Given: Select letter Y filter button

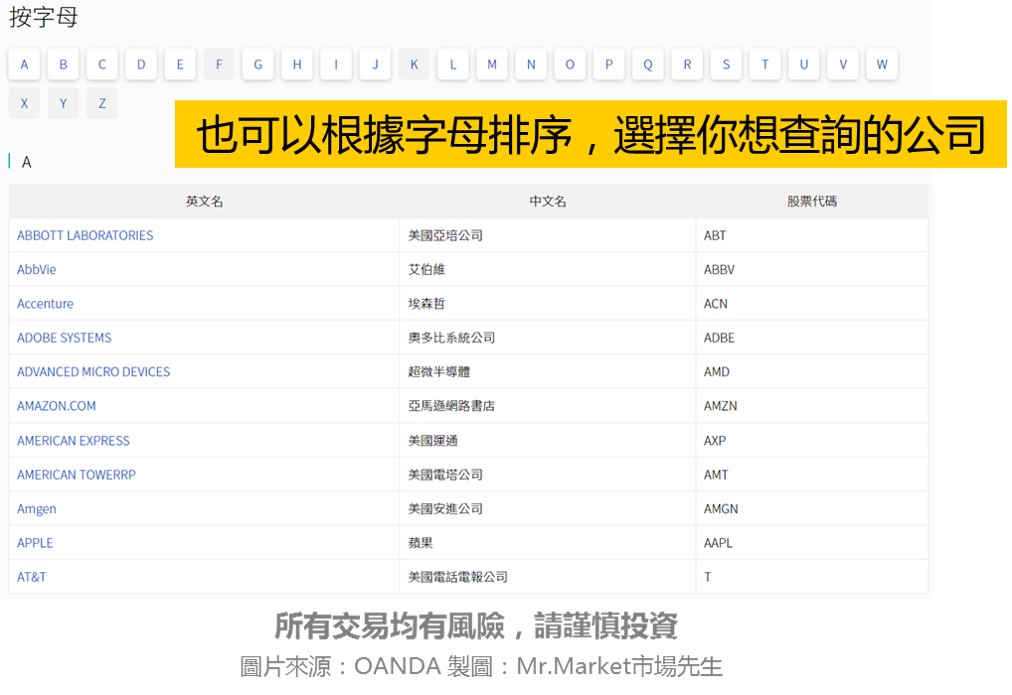Looking at the screenshot, I should [x=63, y=103].
